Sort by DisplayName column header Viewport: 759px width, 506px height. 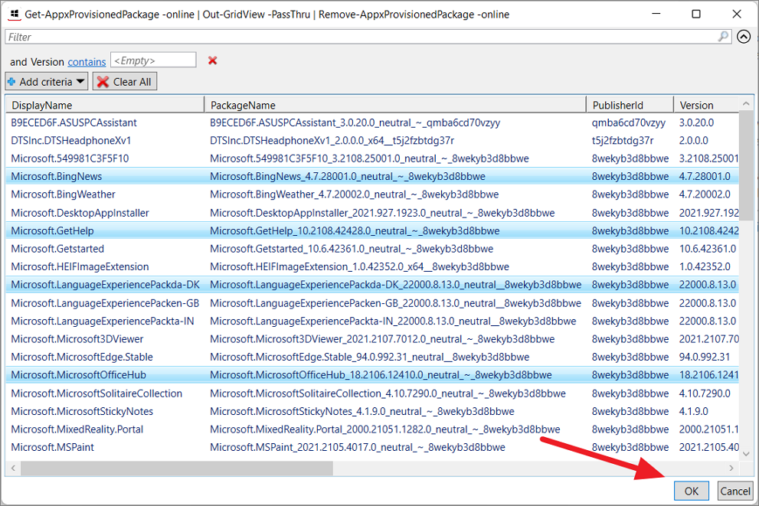pos(105,105)
